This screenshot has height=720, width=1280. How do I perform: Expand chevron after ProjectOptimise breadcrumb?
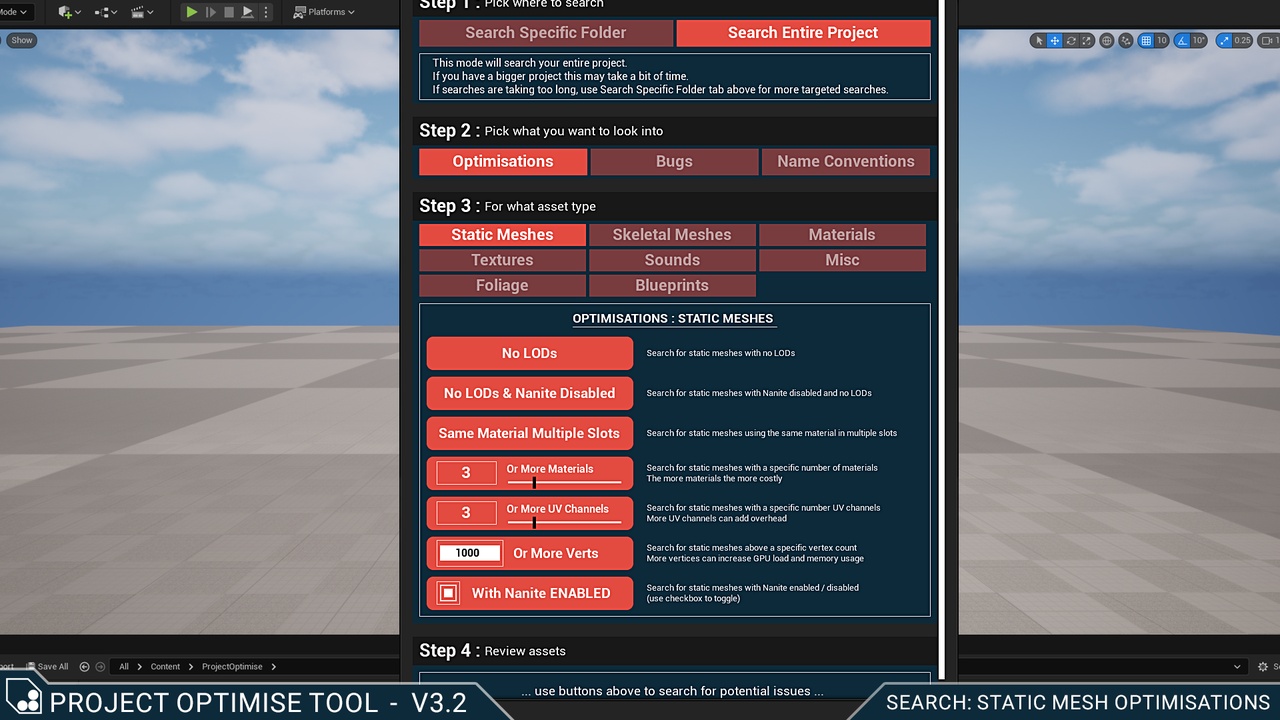273,667
